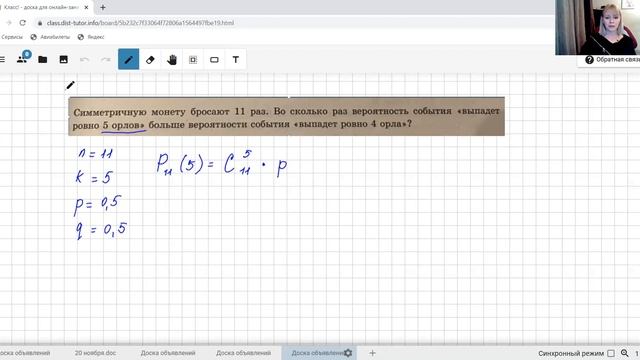This screenshot has width=640, height=360.
Task: Select the Pen drawing tool
Action: coord(129,59)
